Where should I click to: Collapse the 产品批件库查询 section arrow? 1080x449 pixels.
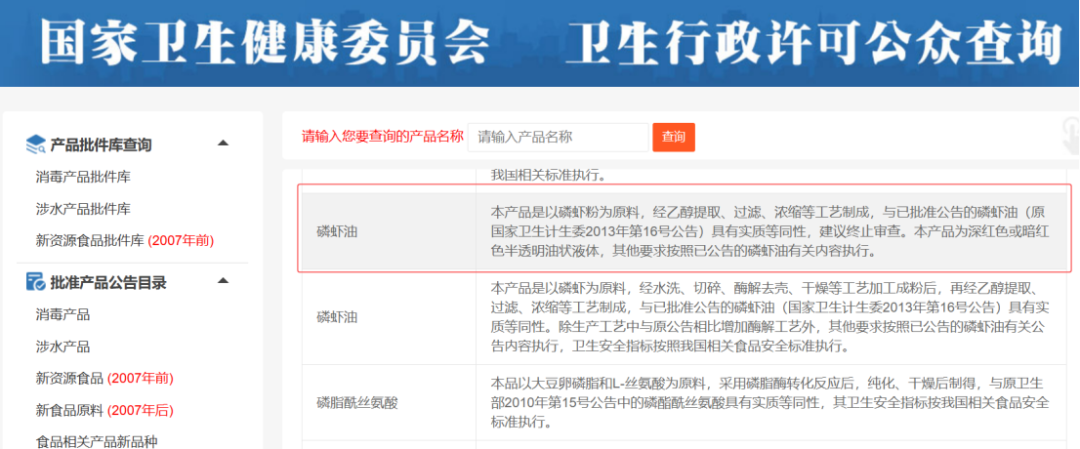[223, 144]
